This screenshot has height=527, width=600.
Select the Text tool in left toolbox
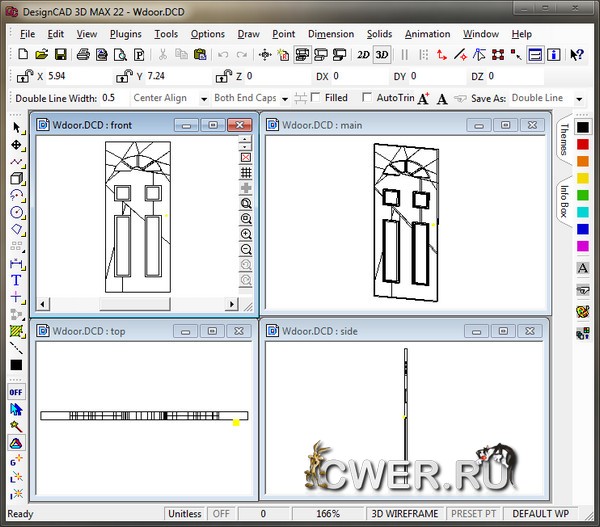point(16,280)
